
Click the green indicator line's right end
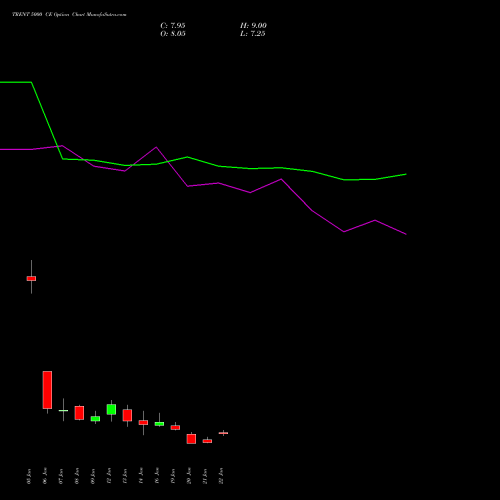pos(406,174)
